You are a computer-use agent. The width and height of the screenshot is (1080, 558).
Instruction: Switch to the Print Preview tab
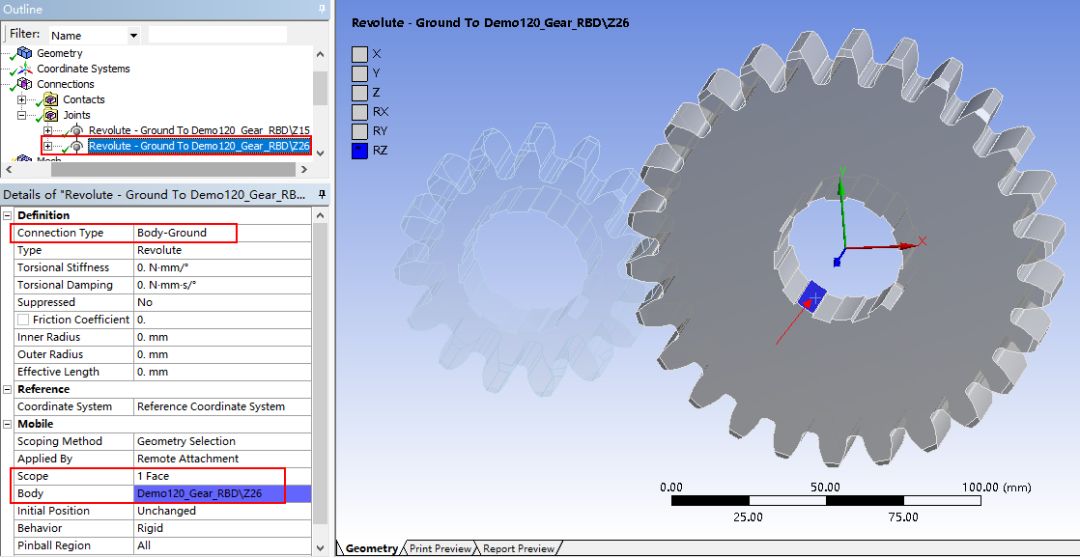pyautogui.click(x=439, y=548)
